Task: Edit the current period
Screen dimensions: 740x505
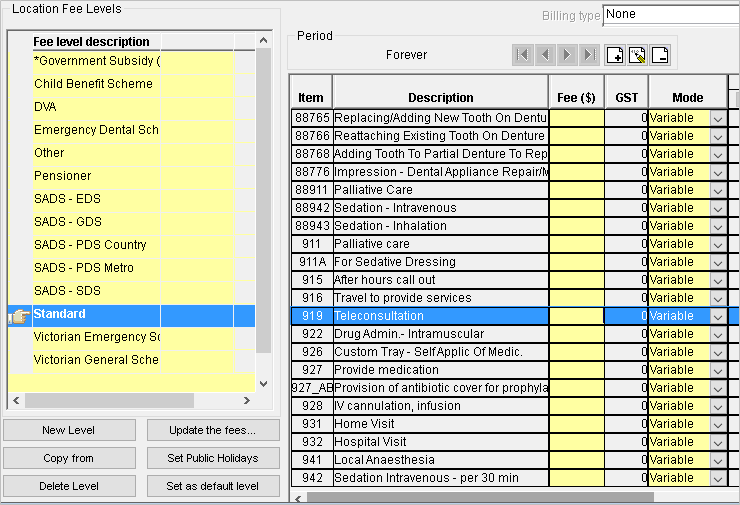Action: pos(637,55)
